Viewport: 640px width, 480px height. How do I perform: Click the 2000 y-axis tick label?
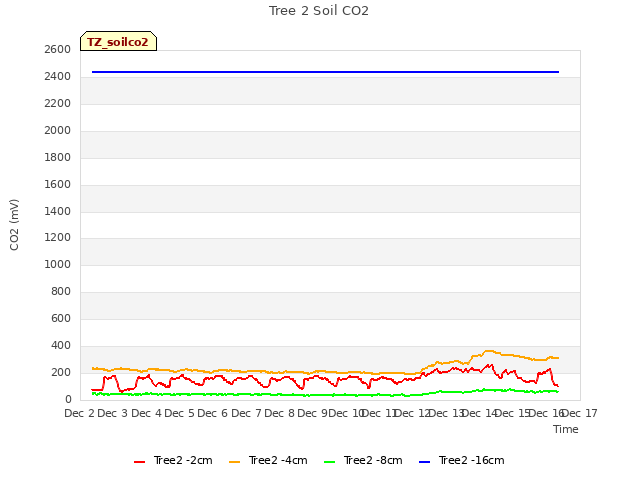pos(58,130)
